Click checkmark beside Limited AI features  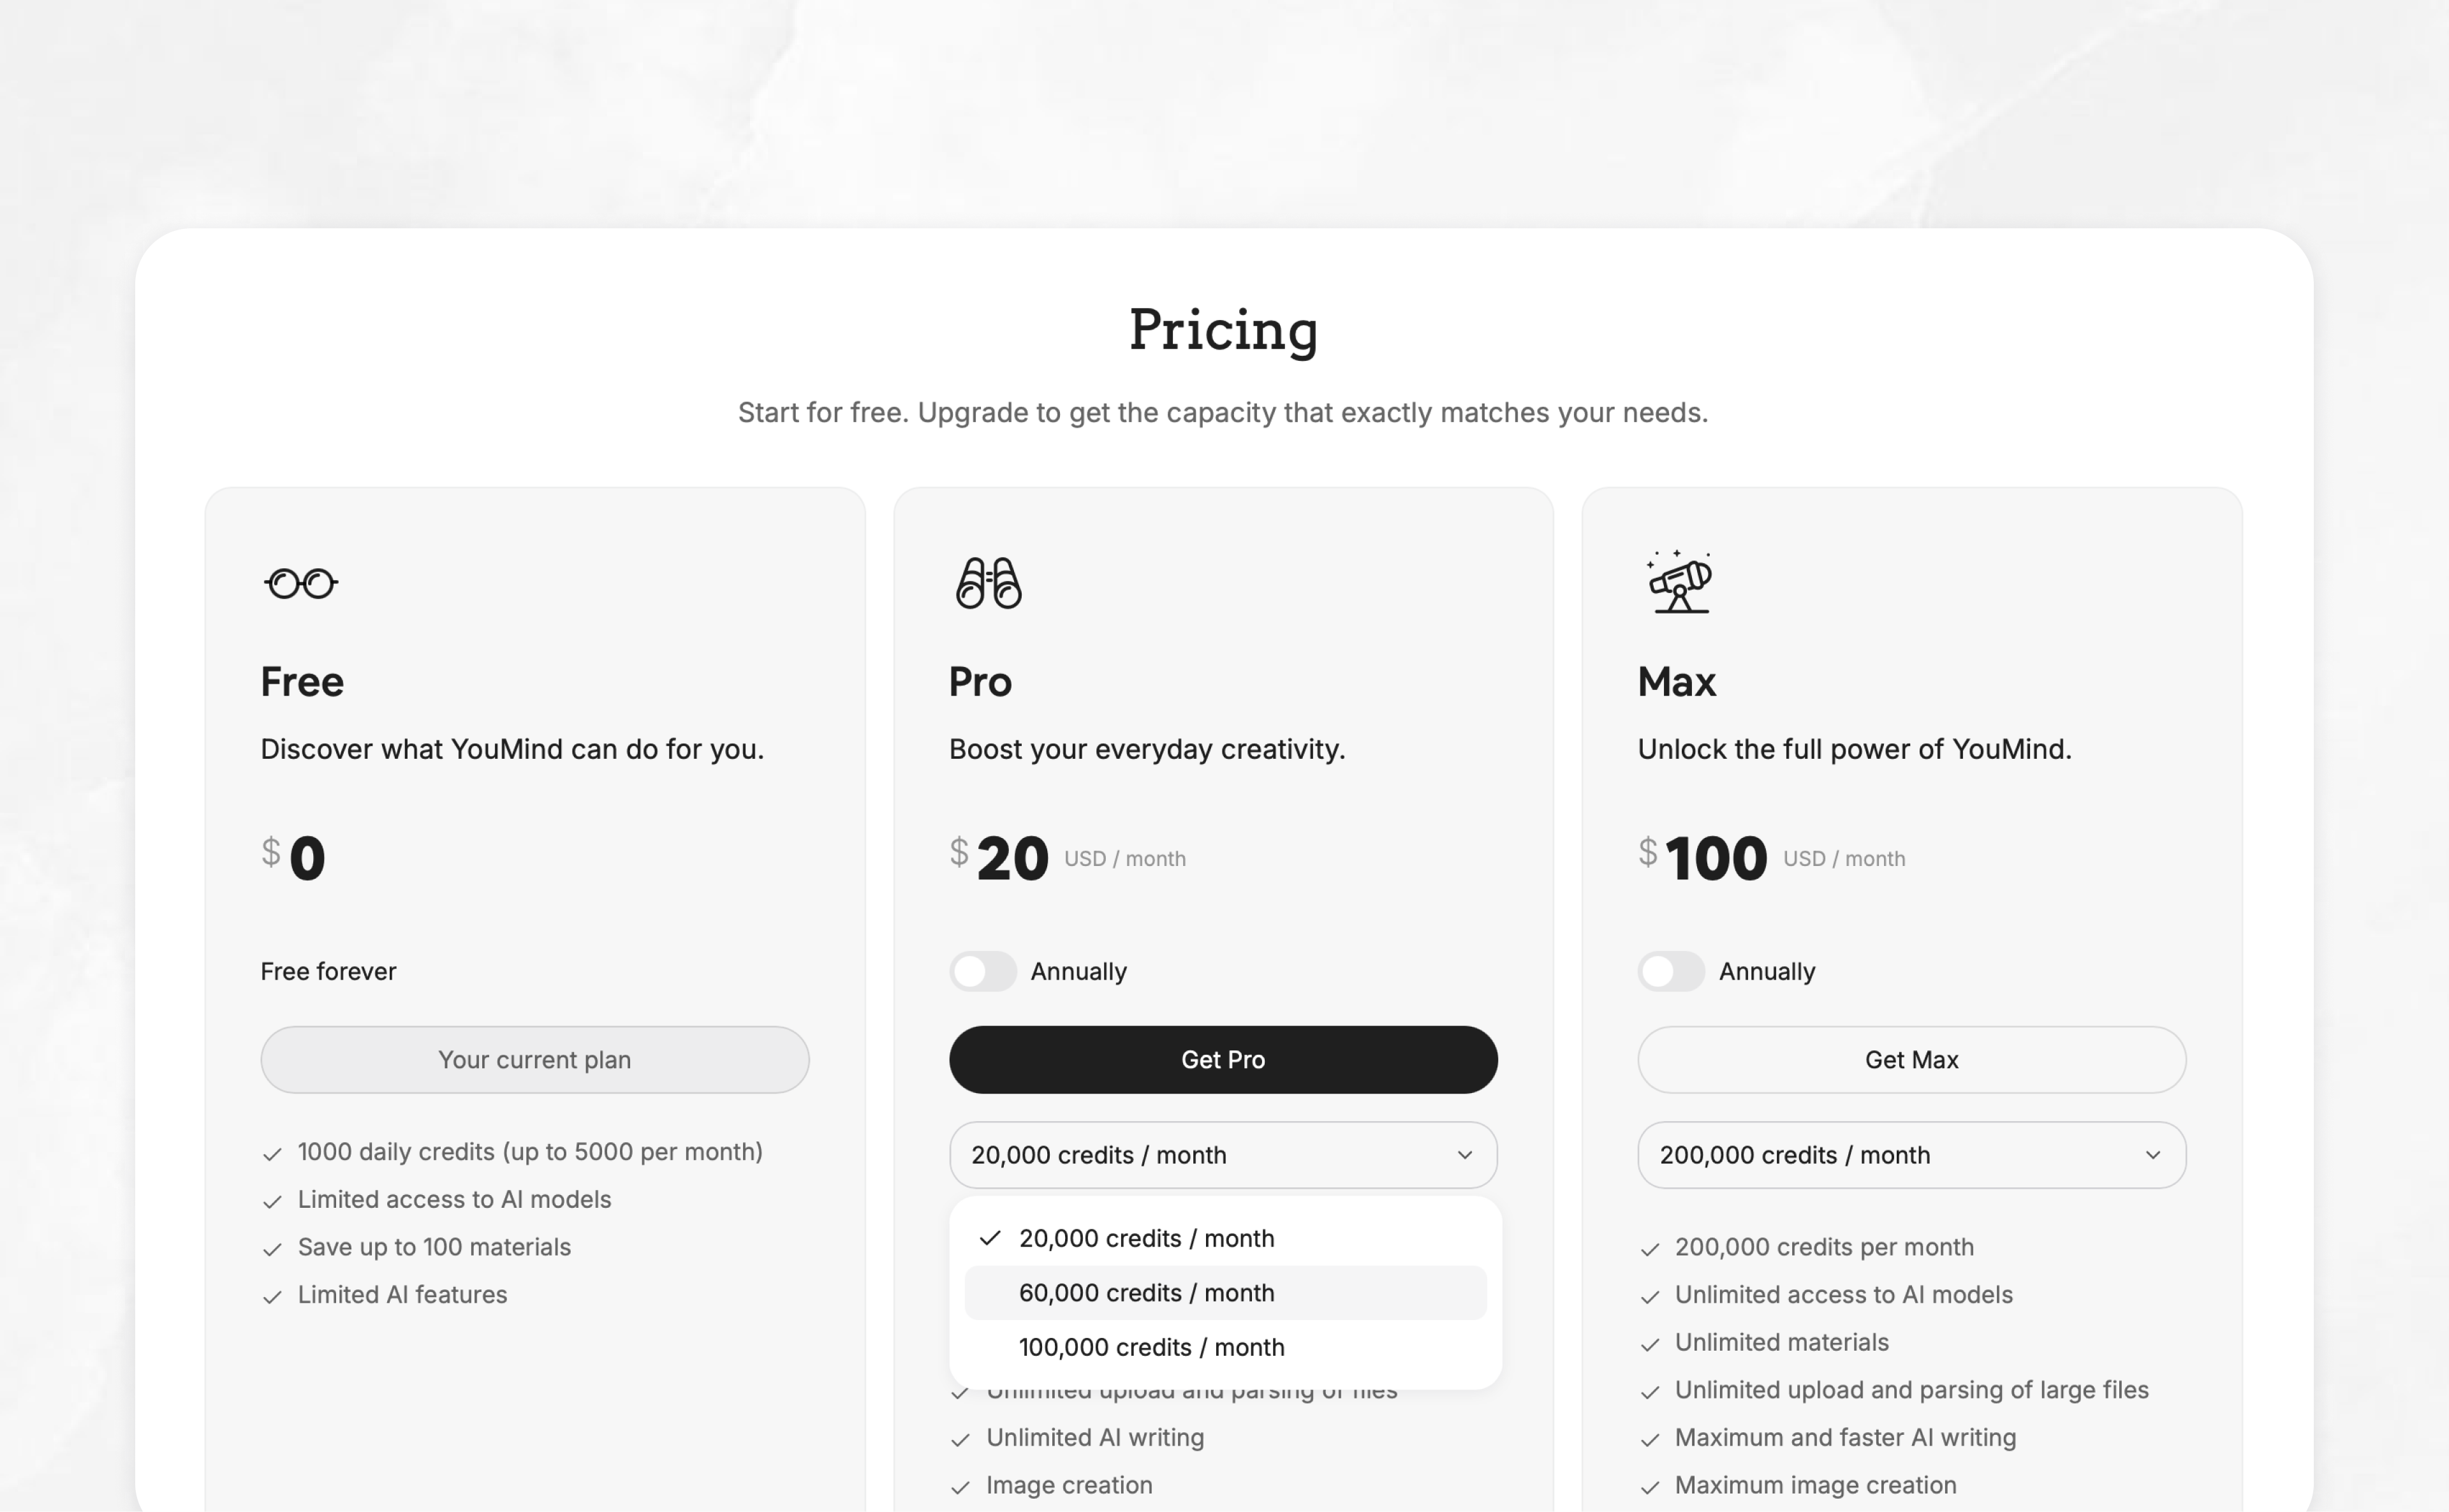[272, 1297]
